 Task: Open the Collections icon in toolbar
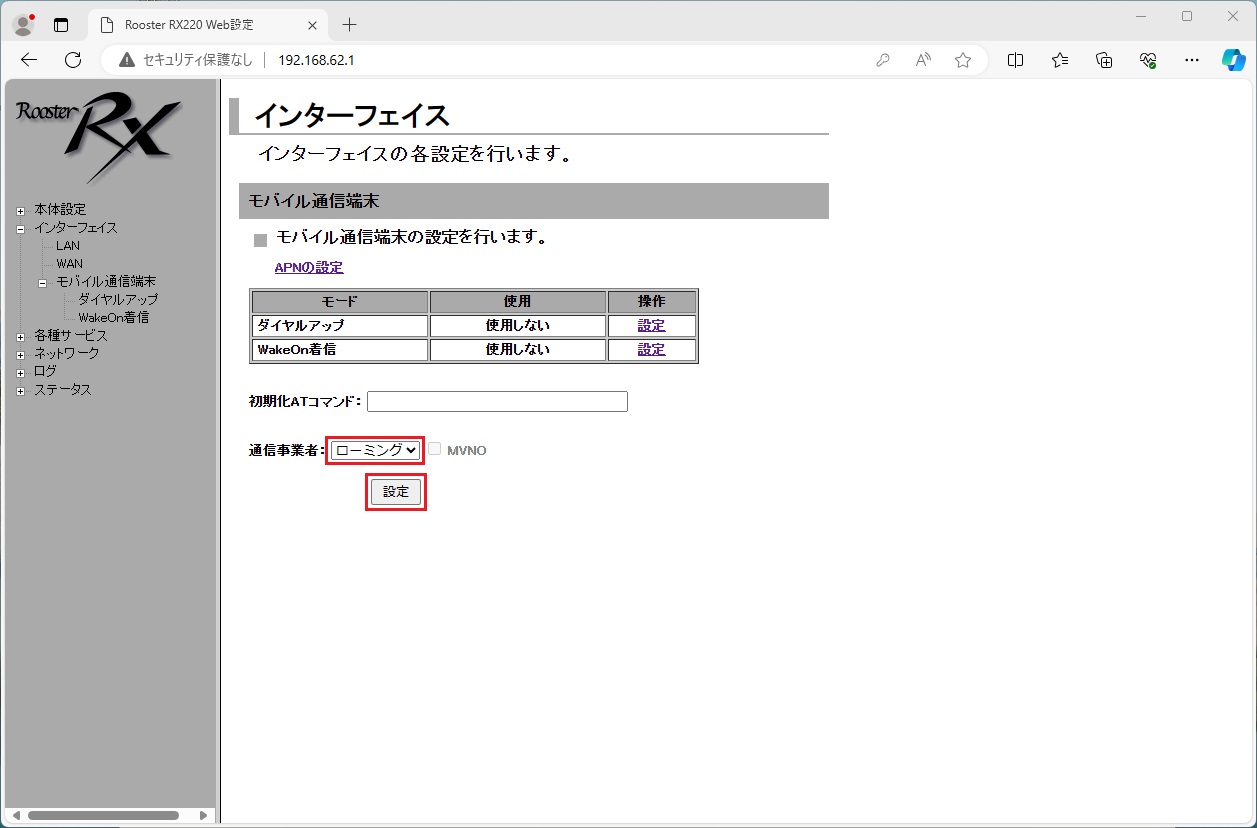coord(1104,60)
